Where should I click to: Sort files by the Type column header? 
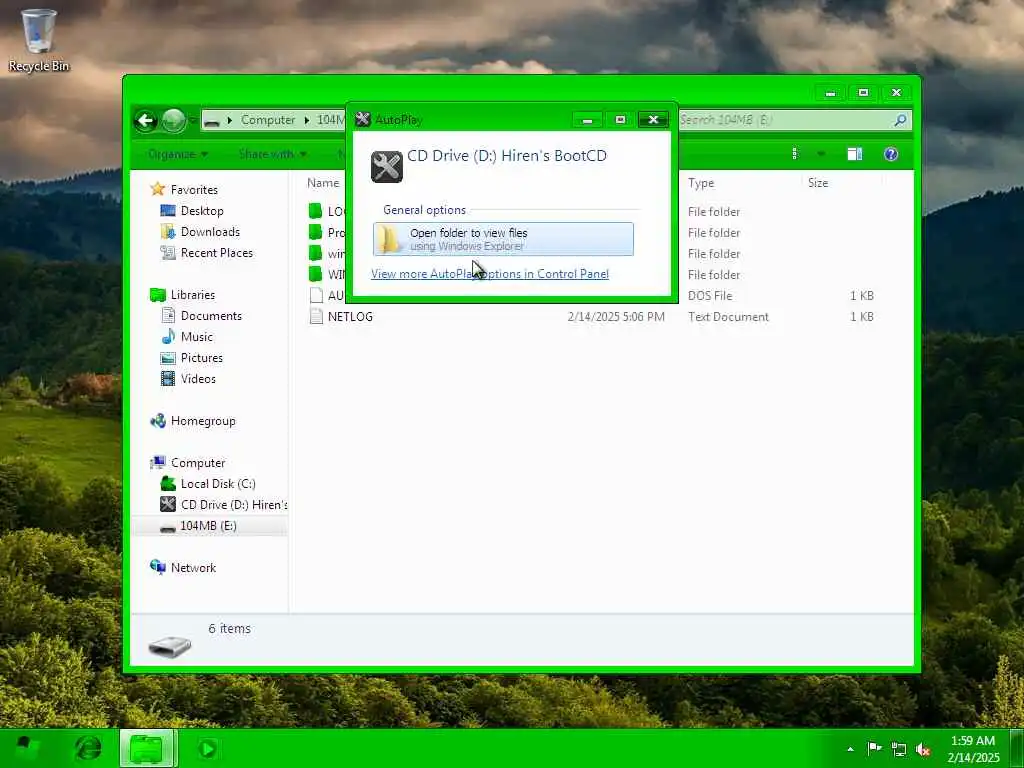pos(701,183)
